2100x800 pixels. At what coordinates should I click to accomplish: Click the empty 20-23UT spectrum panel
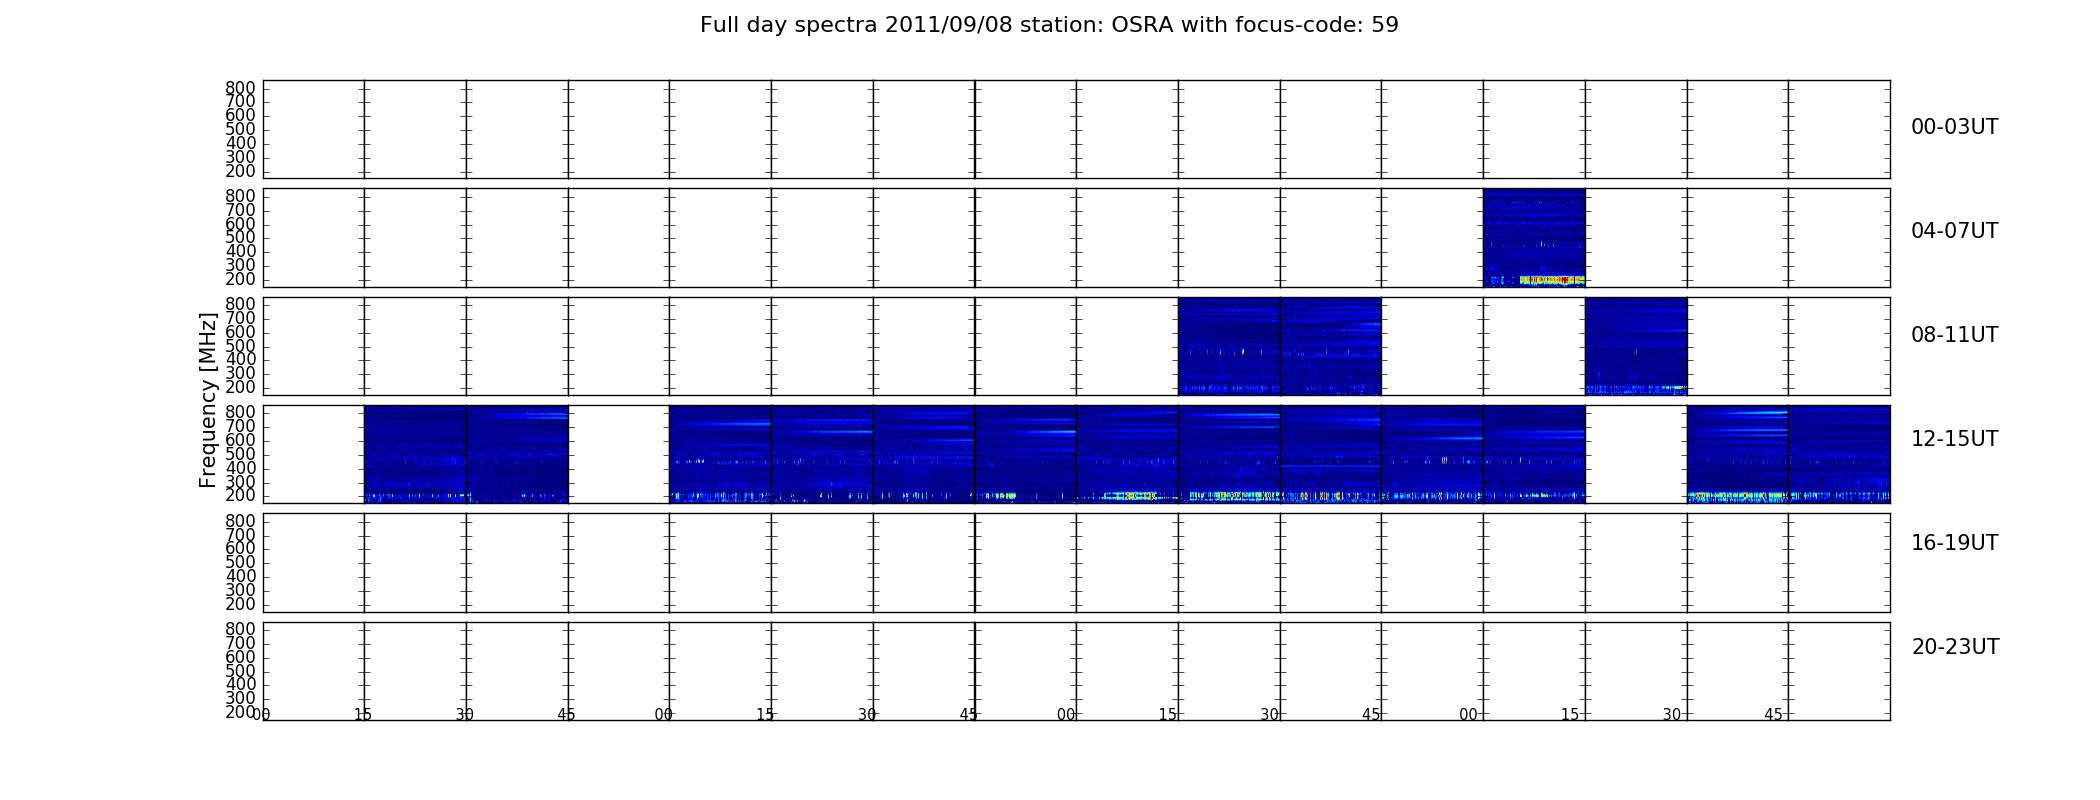tap(1076, 671)
